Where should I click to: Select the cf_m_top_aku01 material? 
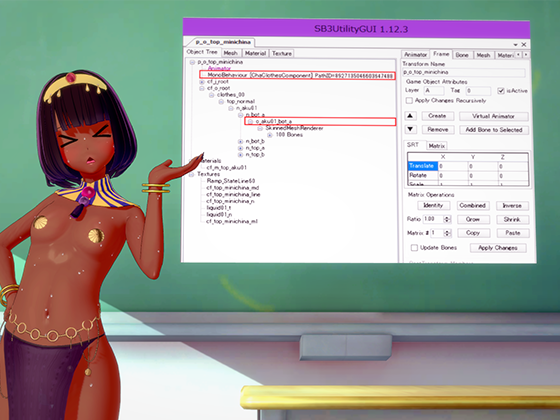[226, 168]
